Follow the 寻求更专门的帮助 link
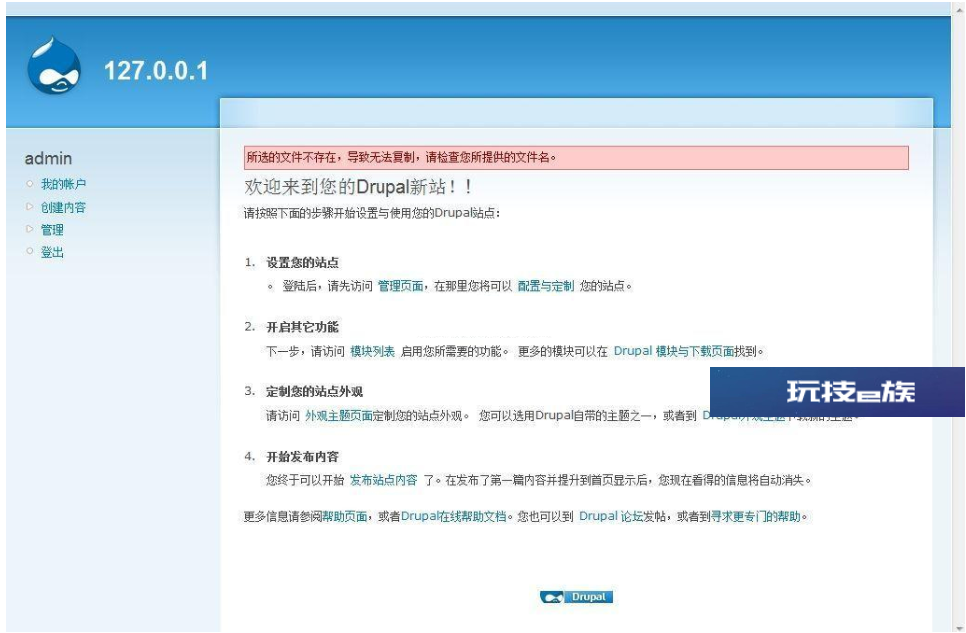 pyautogui.click(x=755, y=517)
